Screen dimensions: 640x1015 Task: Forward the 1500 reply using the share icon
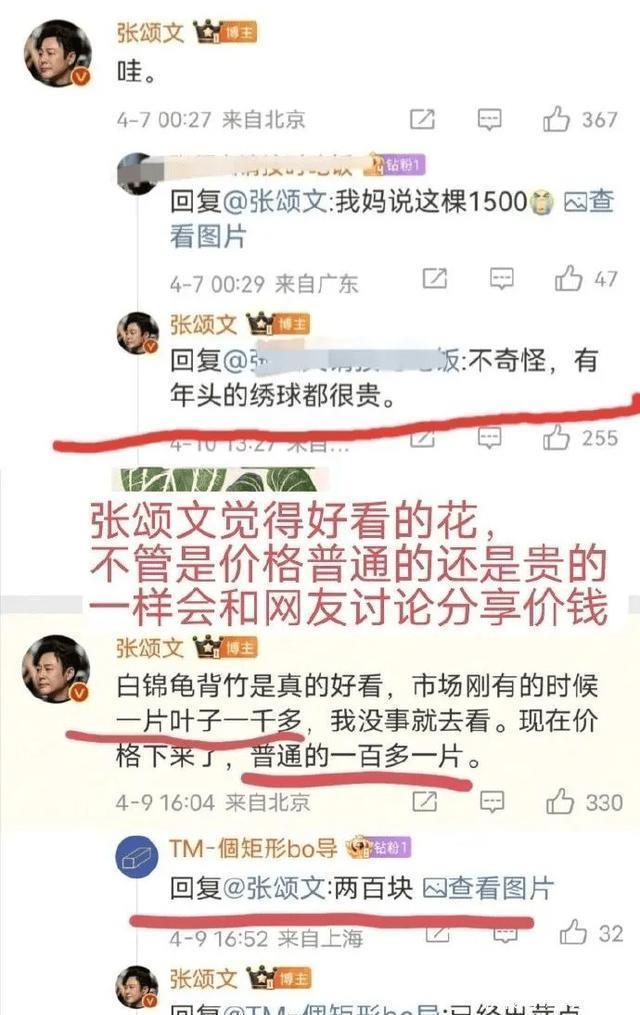pyautogui.click(x=435, y=278)
